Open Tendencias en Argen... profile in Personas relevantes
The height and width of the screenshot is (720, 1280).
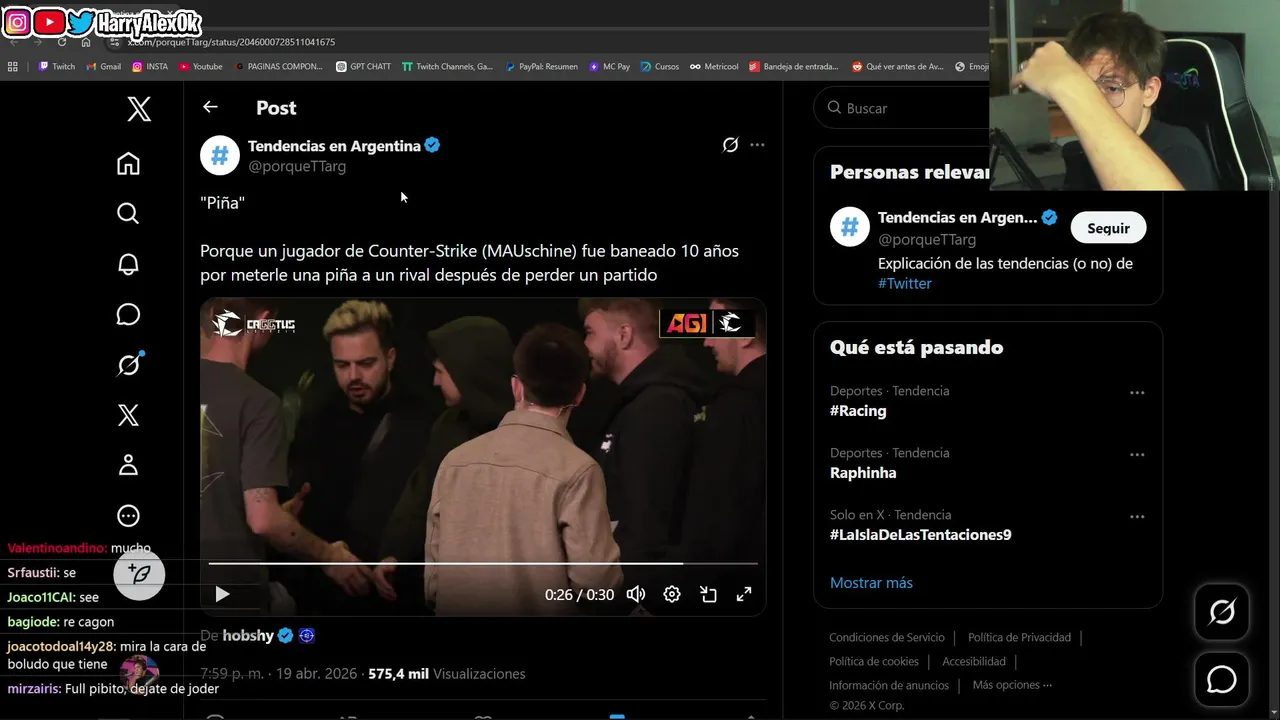(x=957, y=218)
